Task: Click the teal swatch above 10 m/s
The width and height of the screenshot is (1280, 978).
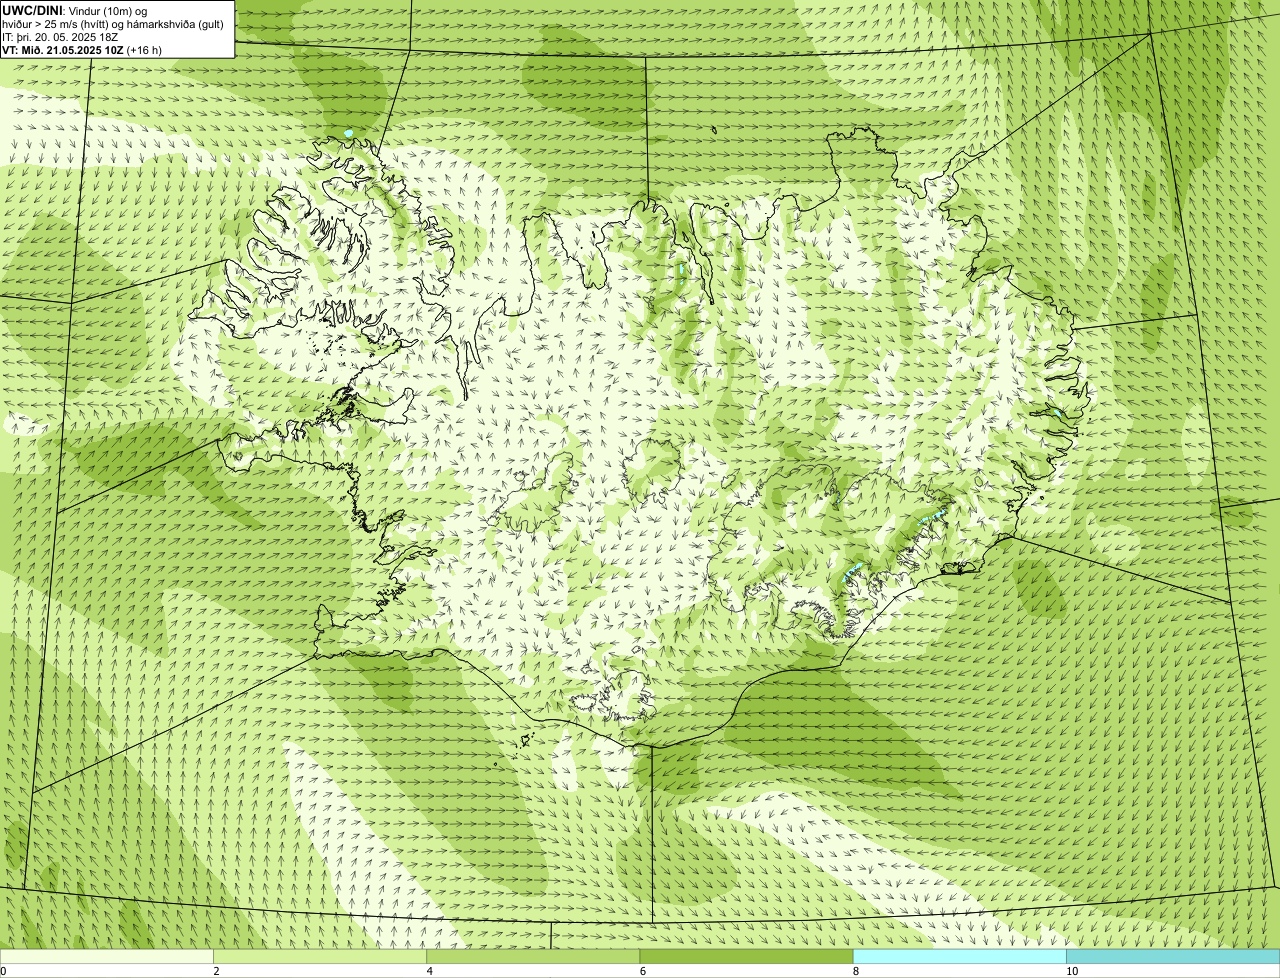Action: click(x=1173, y=957)
